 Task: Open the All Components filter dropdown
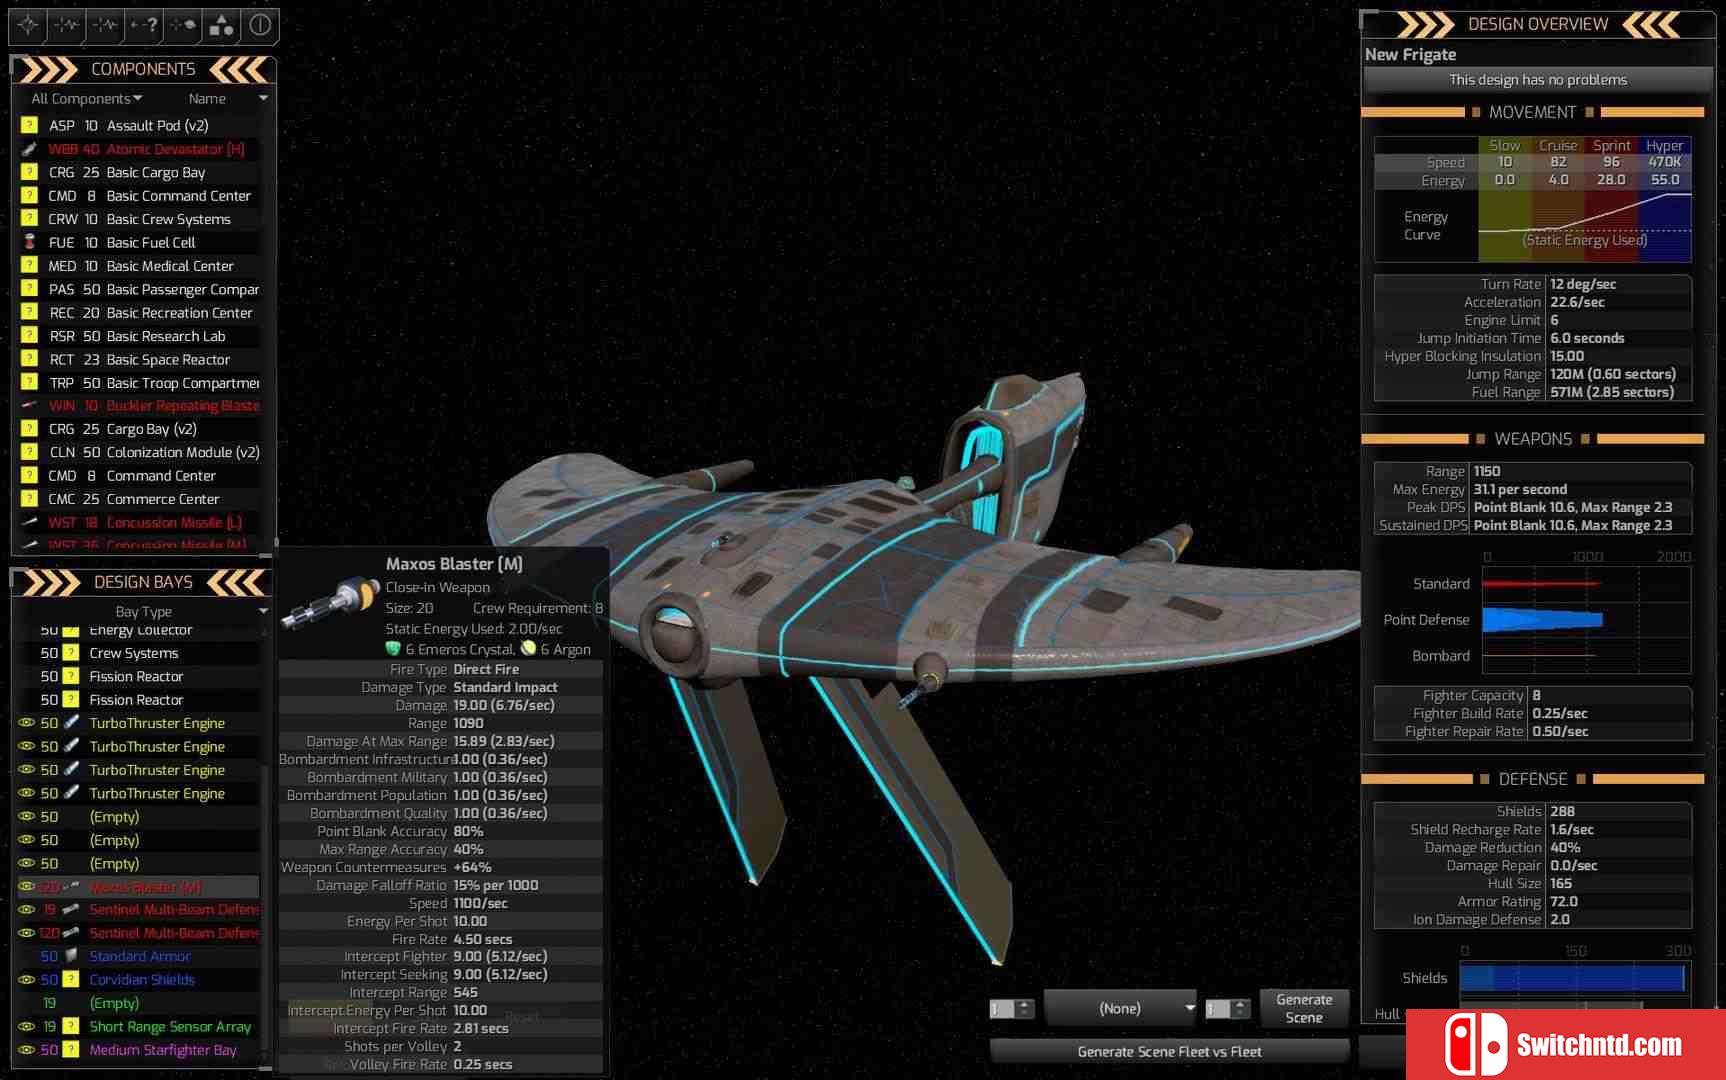87,98
